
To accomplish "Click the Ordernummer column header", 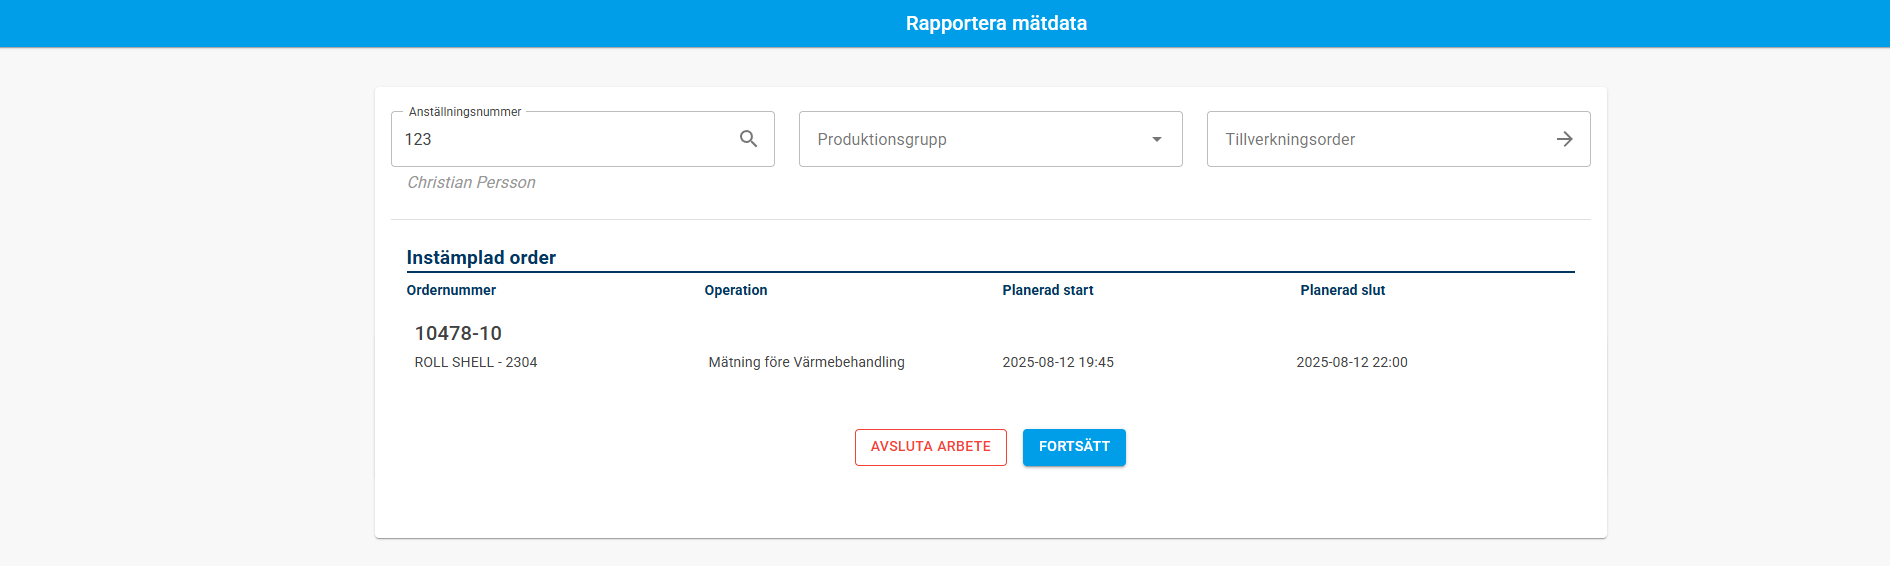I will [x=451, y=290].
